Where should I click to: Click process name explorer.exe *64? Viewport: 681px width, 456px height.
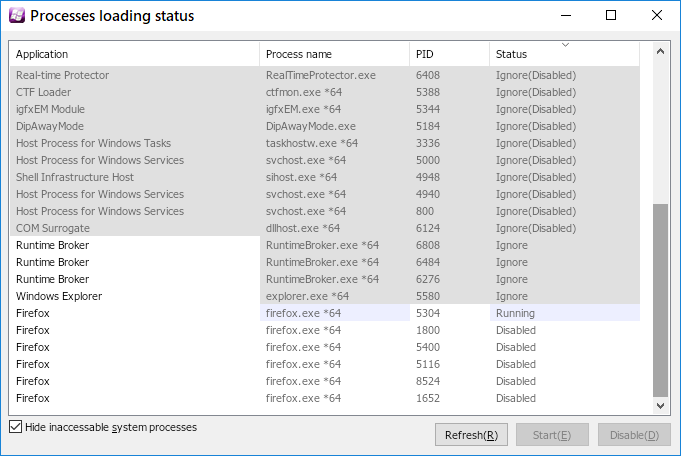(307, 296)
